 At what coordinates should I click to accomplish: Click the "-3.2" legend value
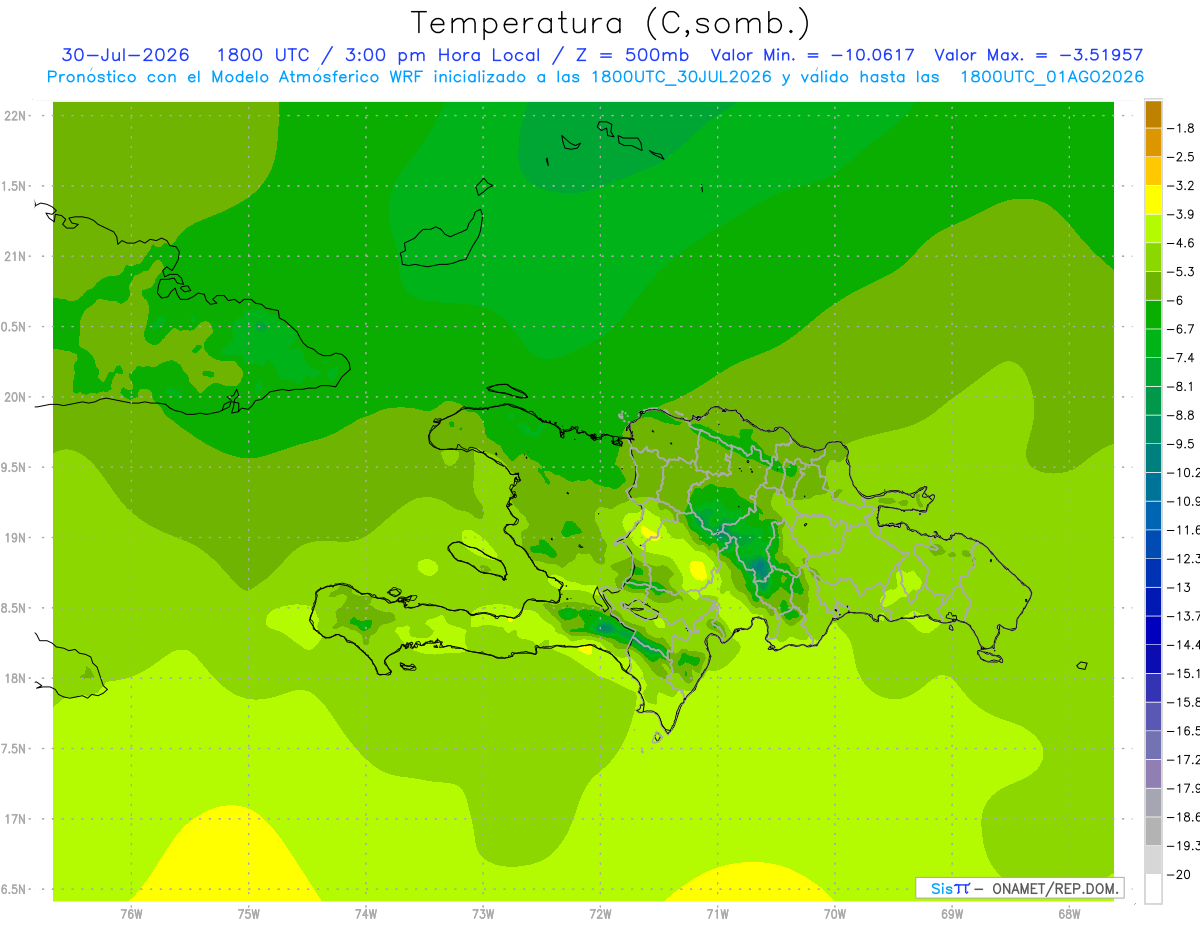pyautogui.click(x=1182, y=186)
